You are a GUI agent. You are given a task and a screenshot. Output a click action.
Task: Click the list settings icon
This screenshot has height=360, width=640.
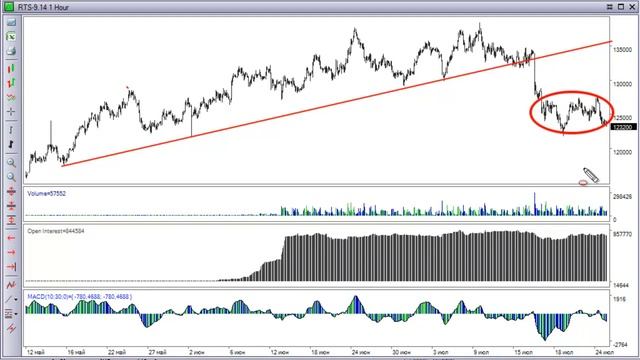coord(9,314)
